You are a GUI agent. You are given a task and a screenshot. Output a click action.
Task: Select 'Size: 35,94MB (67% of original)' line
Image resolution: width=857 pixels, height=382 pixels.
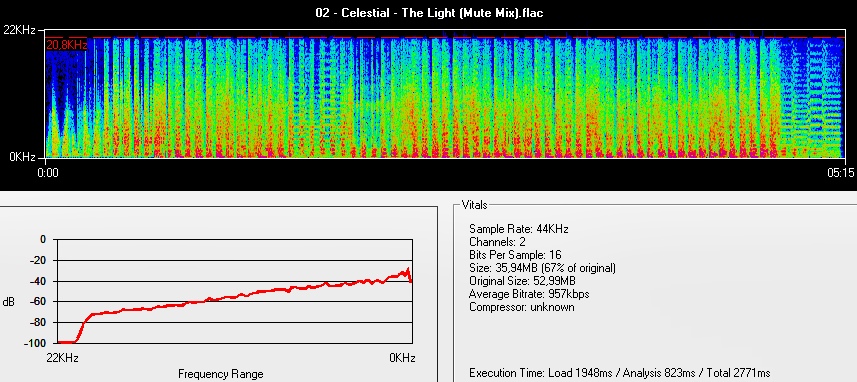(542, 268)
